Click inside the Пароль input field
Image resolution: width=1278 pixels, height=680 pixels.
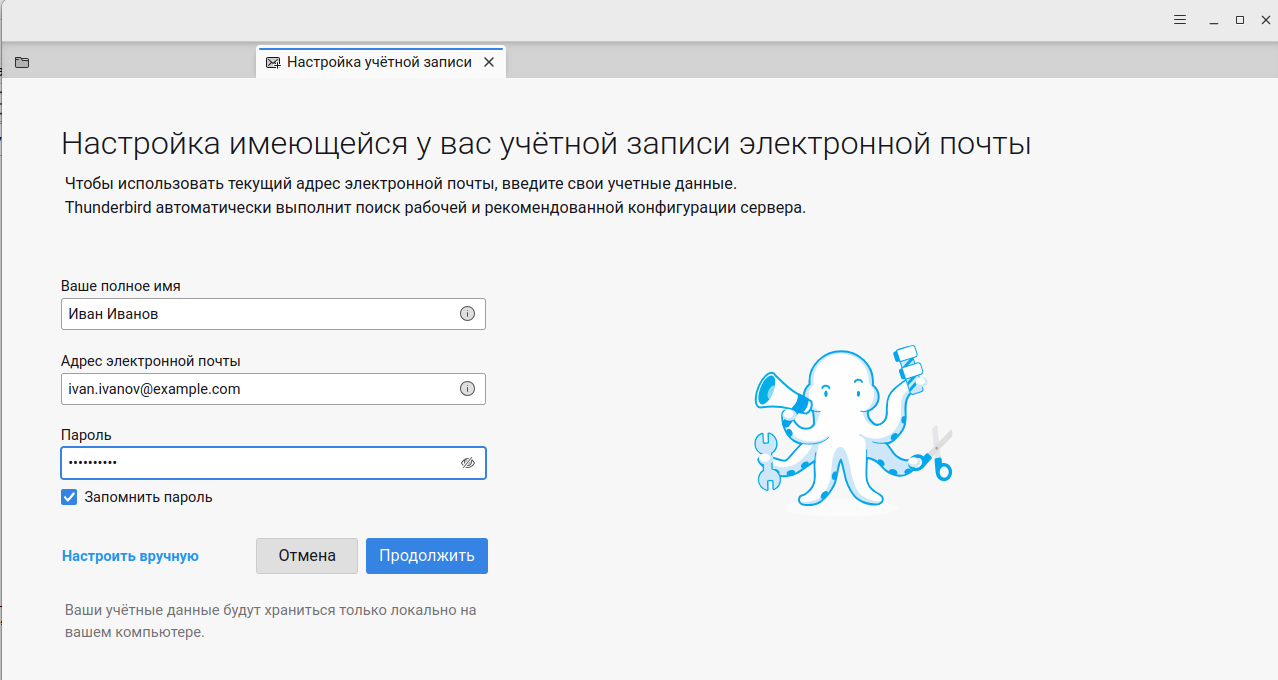coord(255,463)
